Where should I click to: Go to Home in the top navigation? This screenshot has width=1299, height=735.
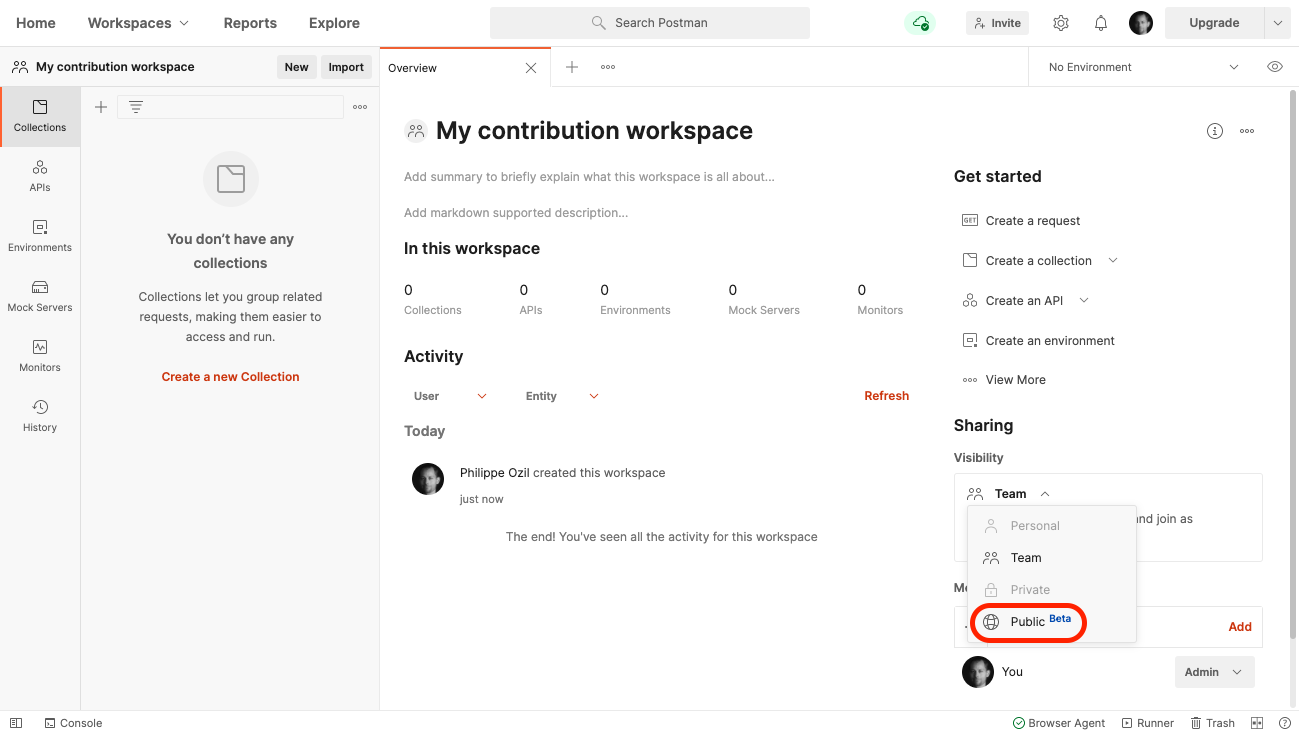pyautogui.click(x=36, y=23)
